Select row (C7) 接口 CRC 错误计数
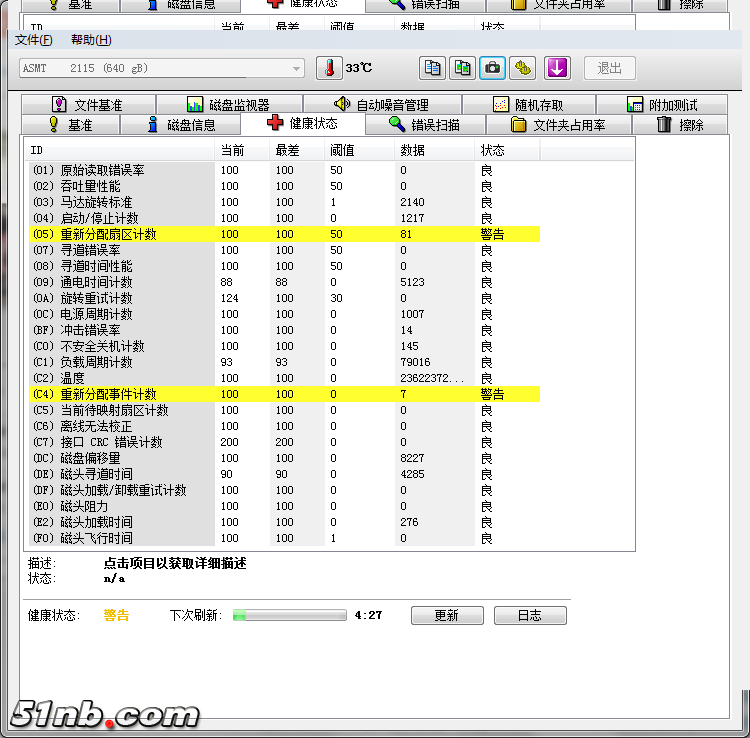The width and height of the screenshot is (750, 738). (x=284, y=442)
